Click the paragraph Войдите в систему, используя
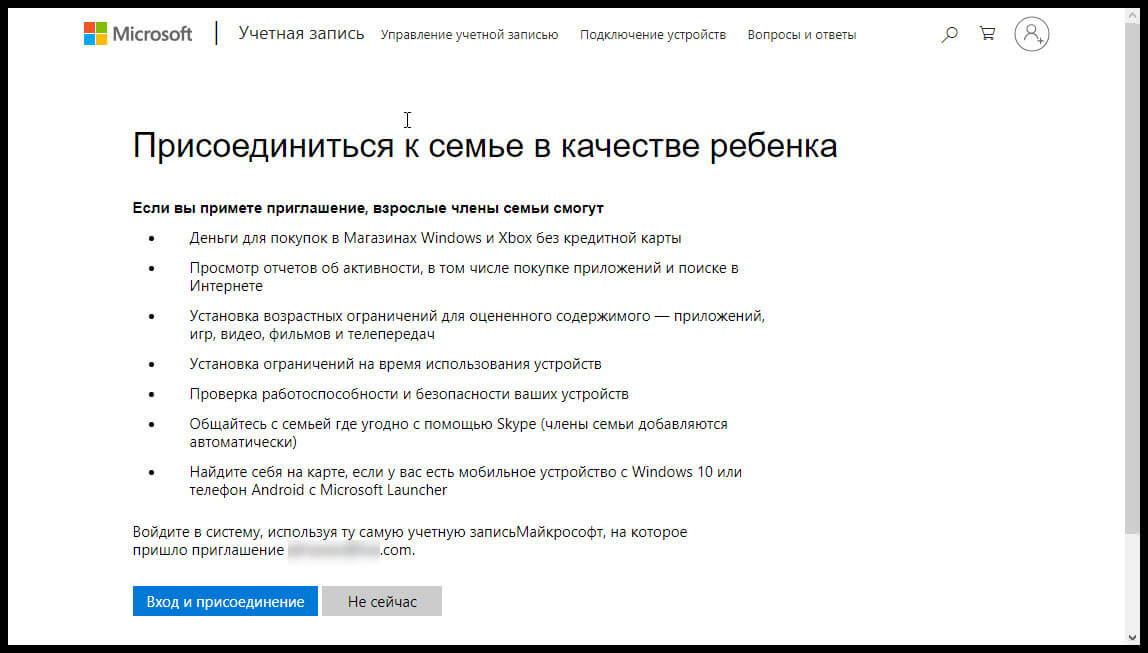 410,541
